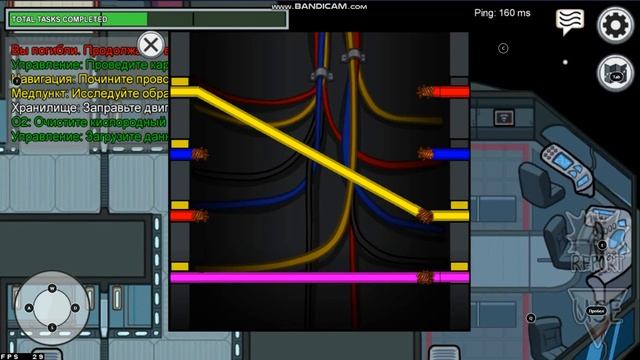
Task: Click the connected yellow wire on the right
Action: pos(444,216)
